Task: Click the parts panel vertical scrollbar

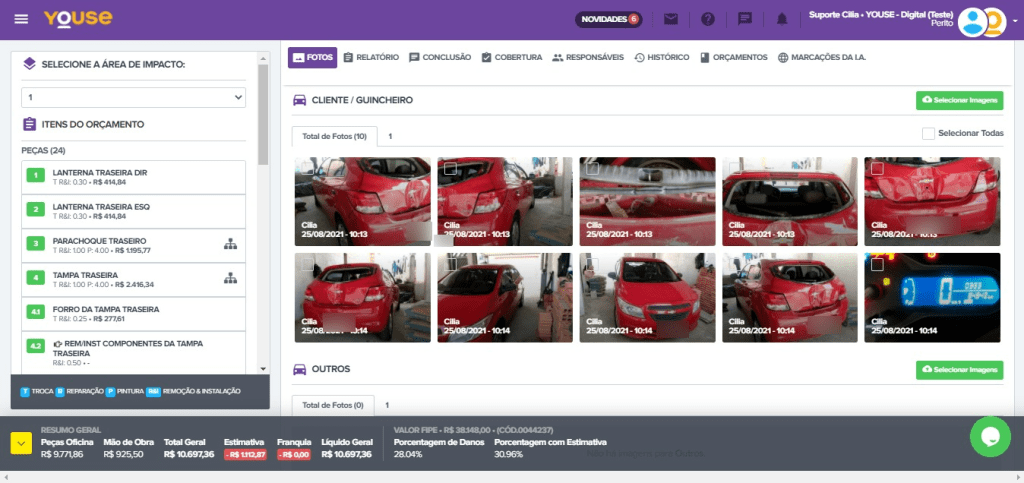Action: (x=263, y=114)
